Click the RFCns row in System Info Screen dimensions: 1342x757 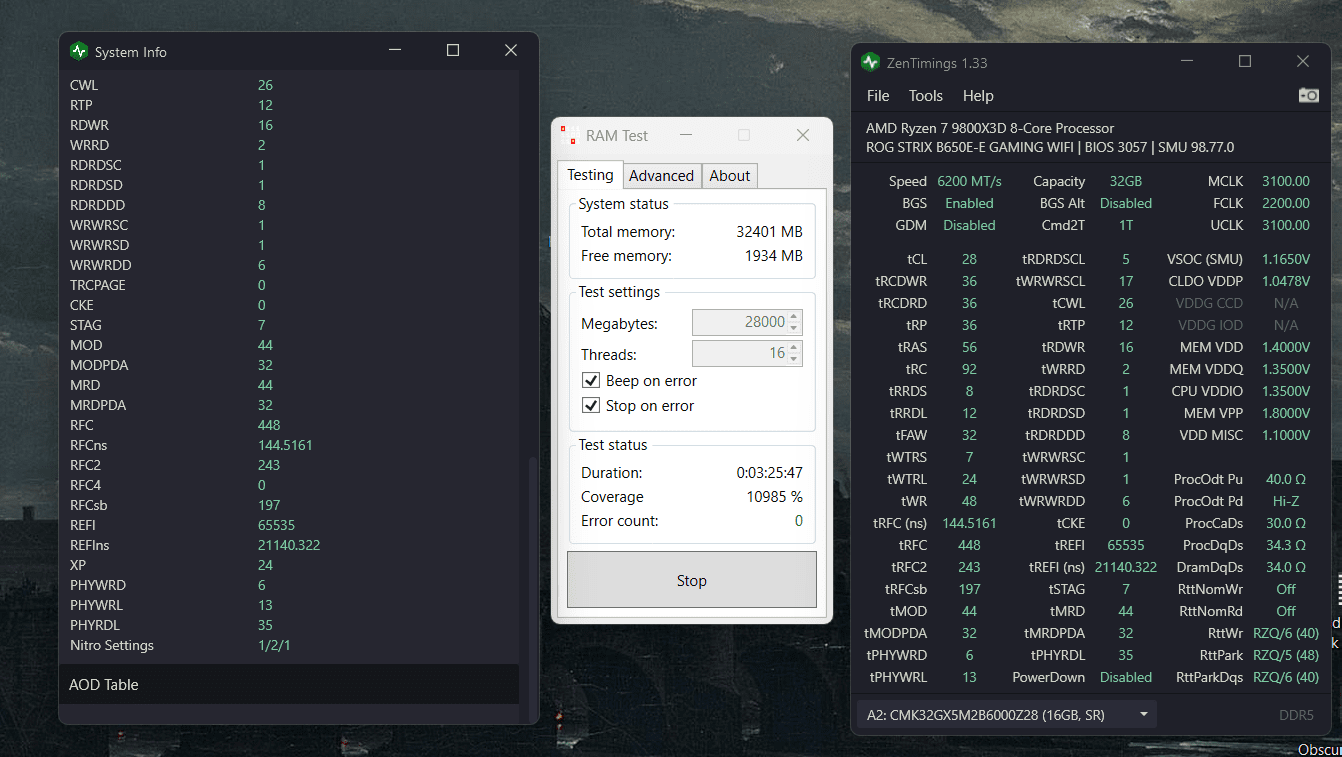(289, 445)
